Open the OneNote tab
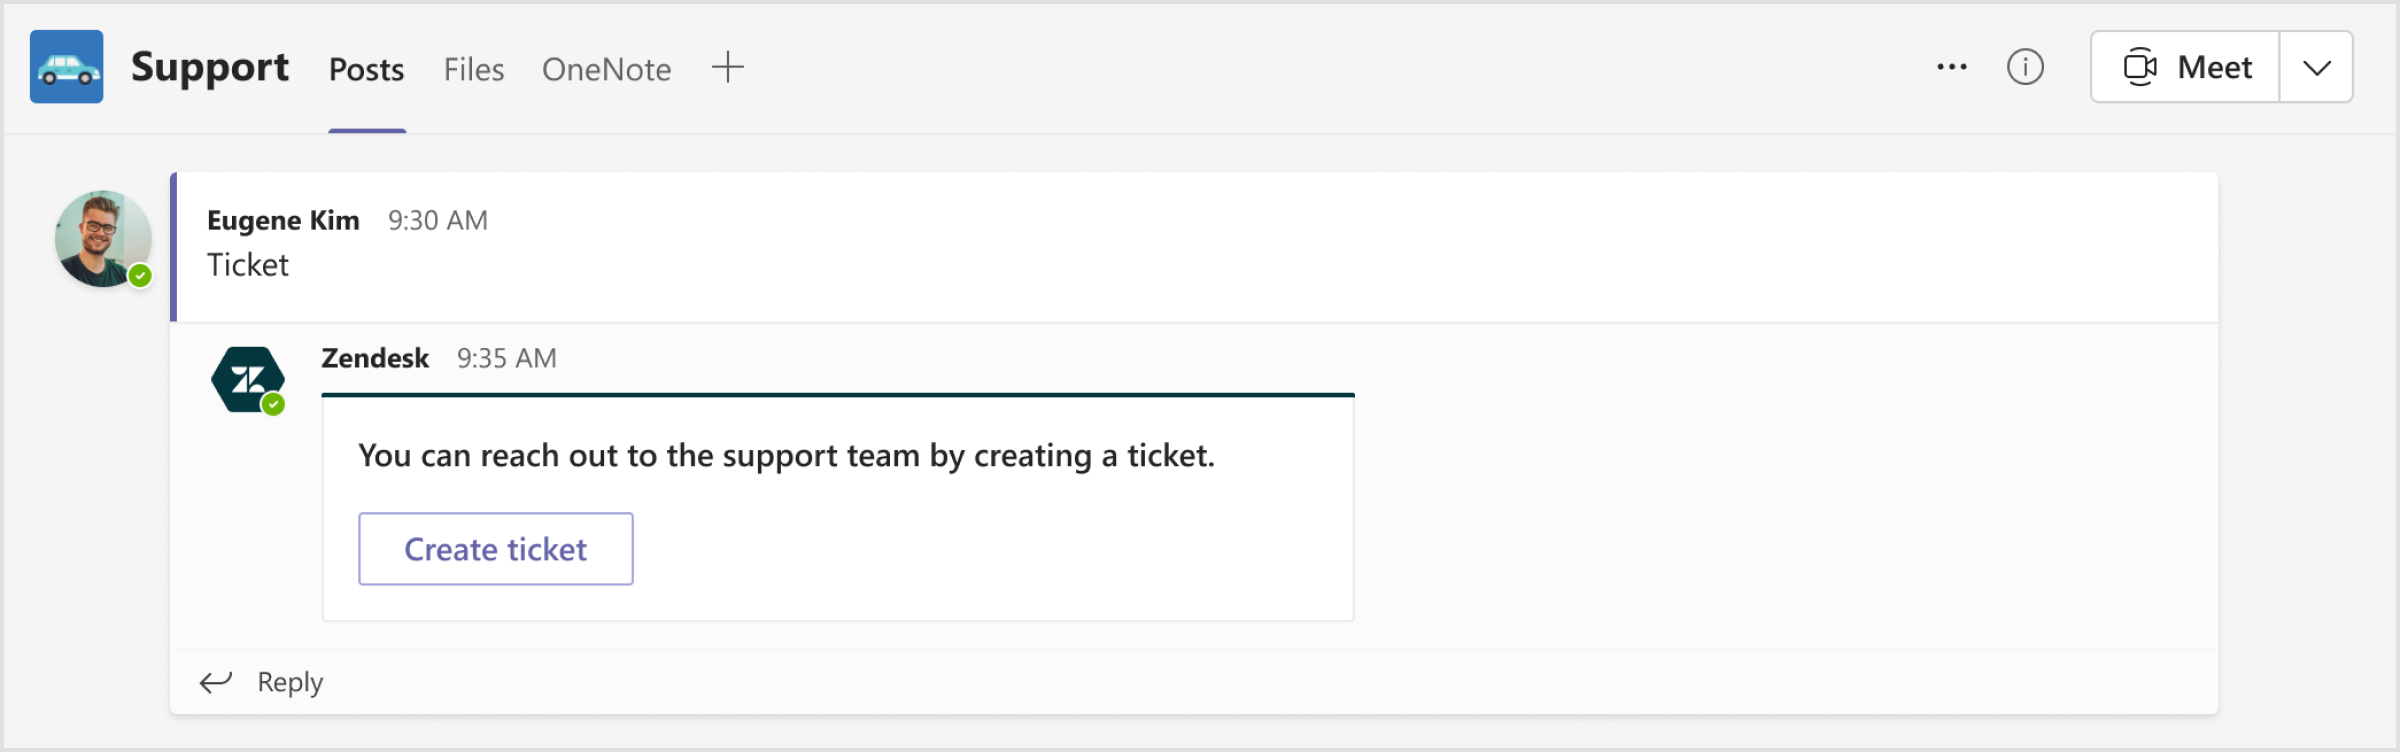2400x752 pixels. click(606, 68)
